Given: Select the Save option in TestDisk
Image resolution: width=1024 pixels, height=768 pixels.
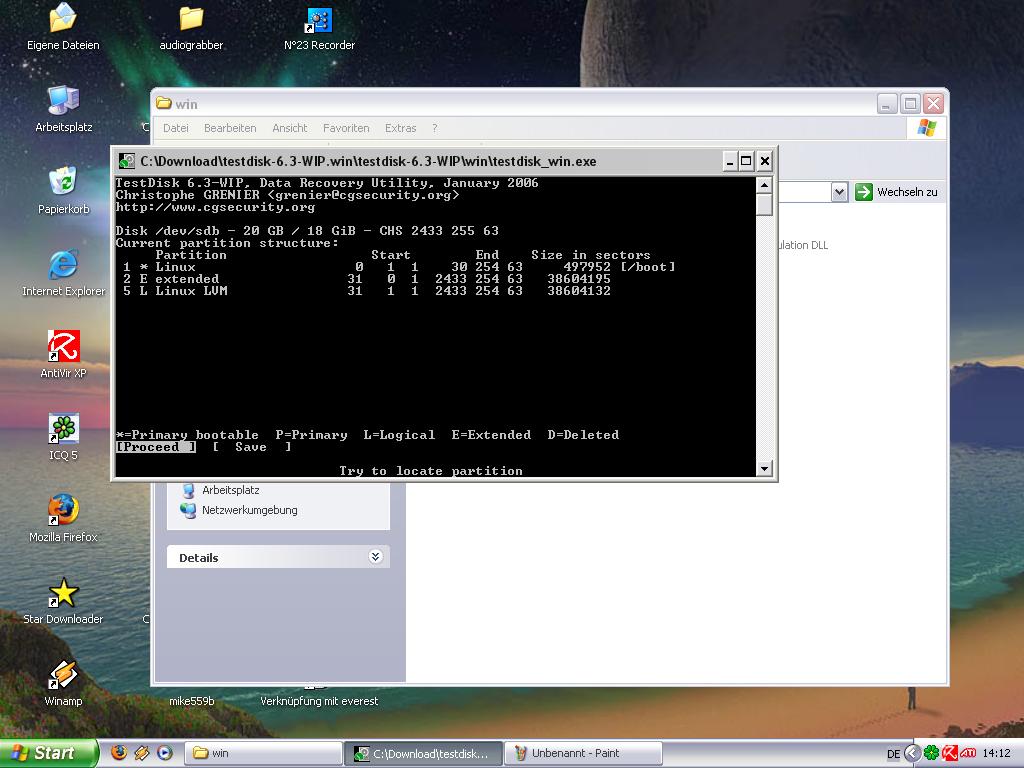Looking at the screenshot, I should click(251, 447).
